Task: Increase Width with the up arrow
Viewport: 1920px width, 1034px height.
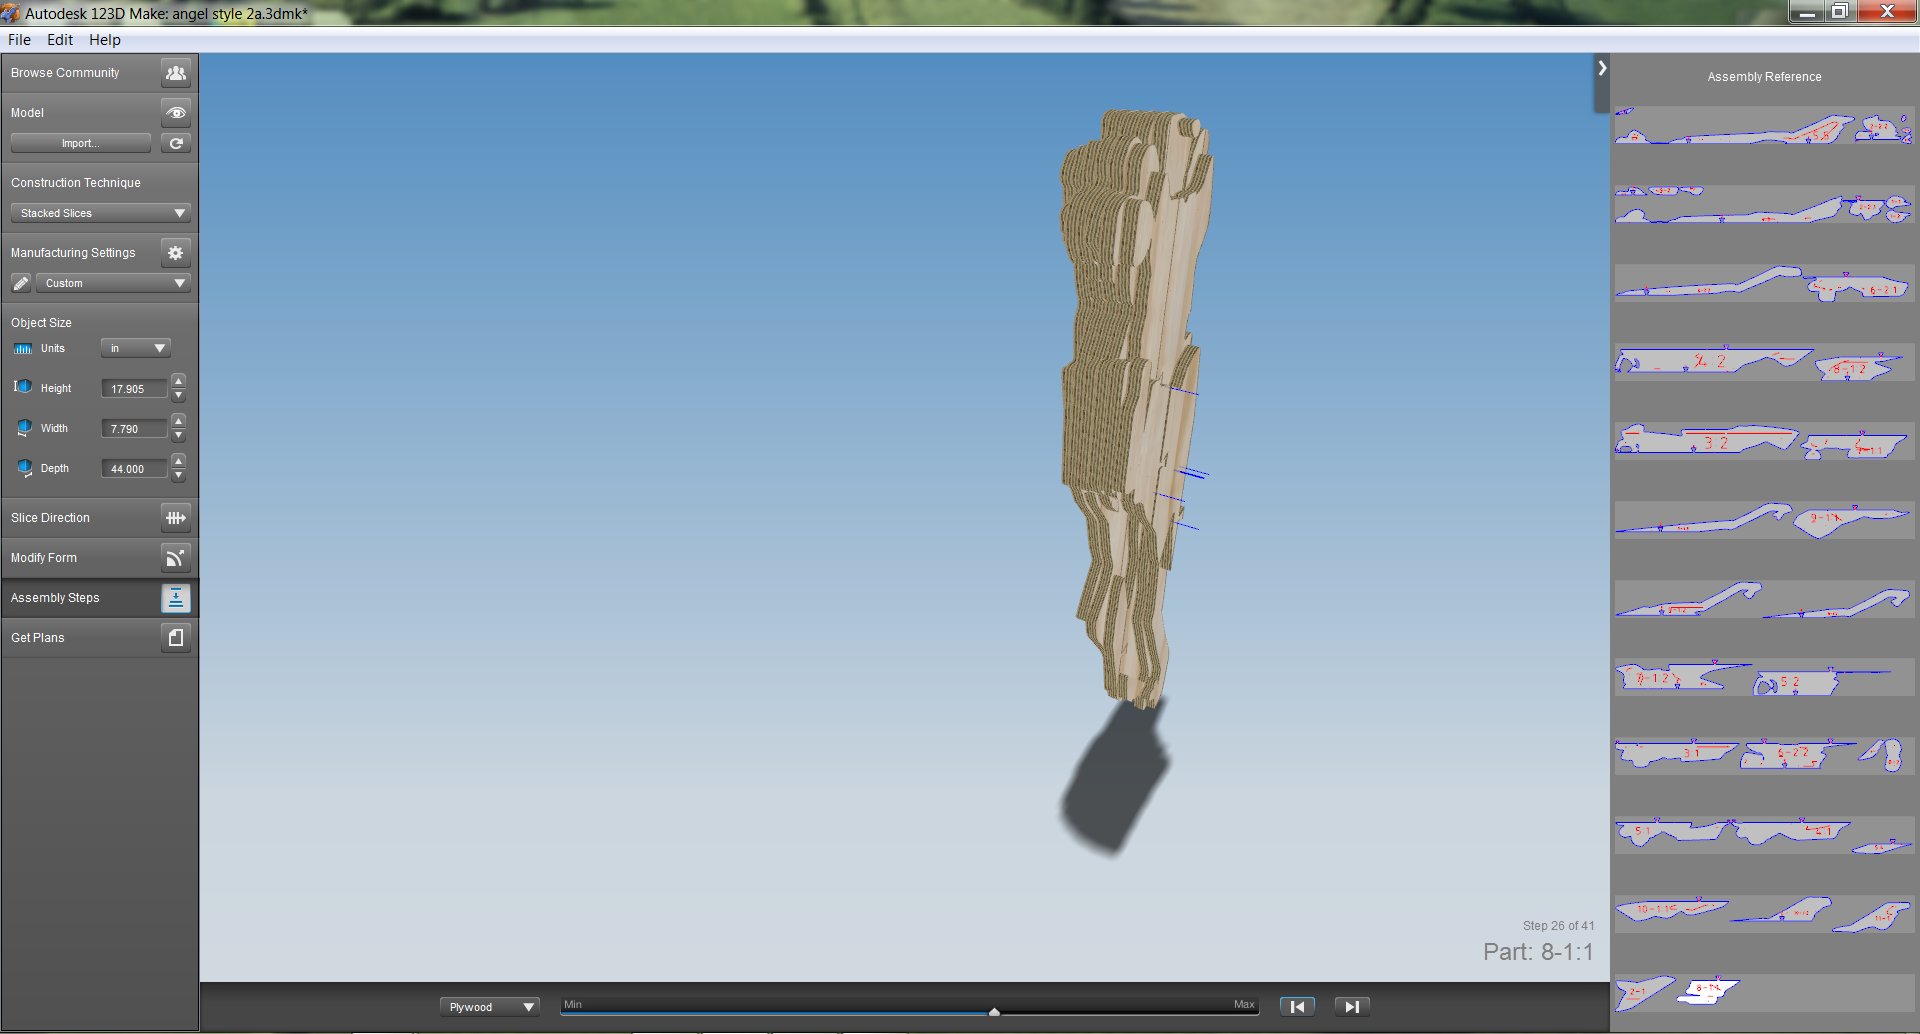Action: coord(178,421)
